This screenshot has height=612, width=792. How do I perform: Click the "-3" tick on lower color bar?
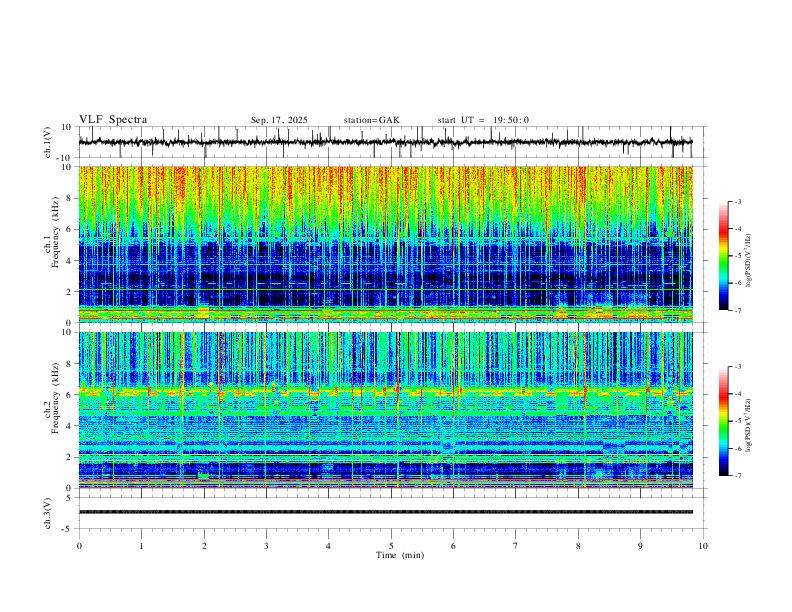tap(738, 367)
